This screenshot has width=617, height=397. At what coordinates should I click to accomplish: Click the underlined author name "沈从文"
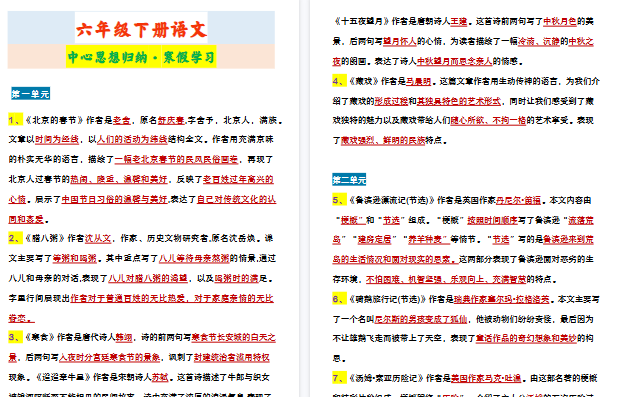[x=98, y=238]
